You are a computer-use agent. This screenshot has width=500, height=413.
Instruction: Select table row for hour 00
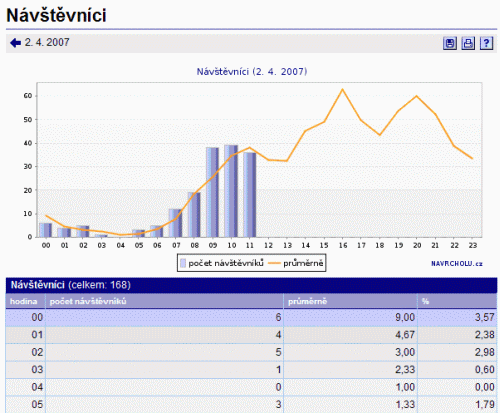(251, 317)
